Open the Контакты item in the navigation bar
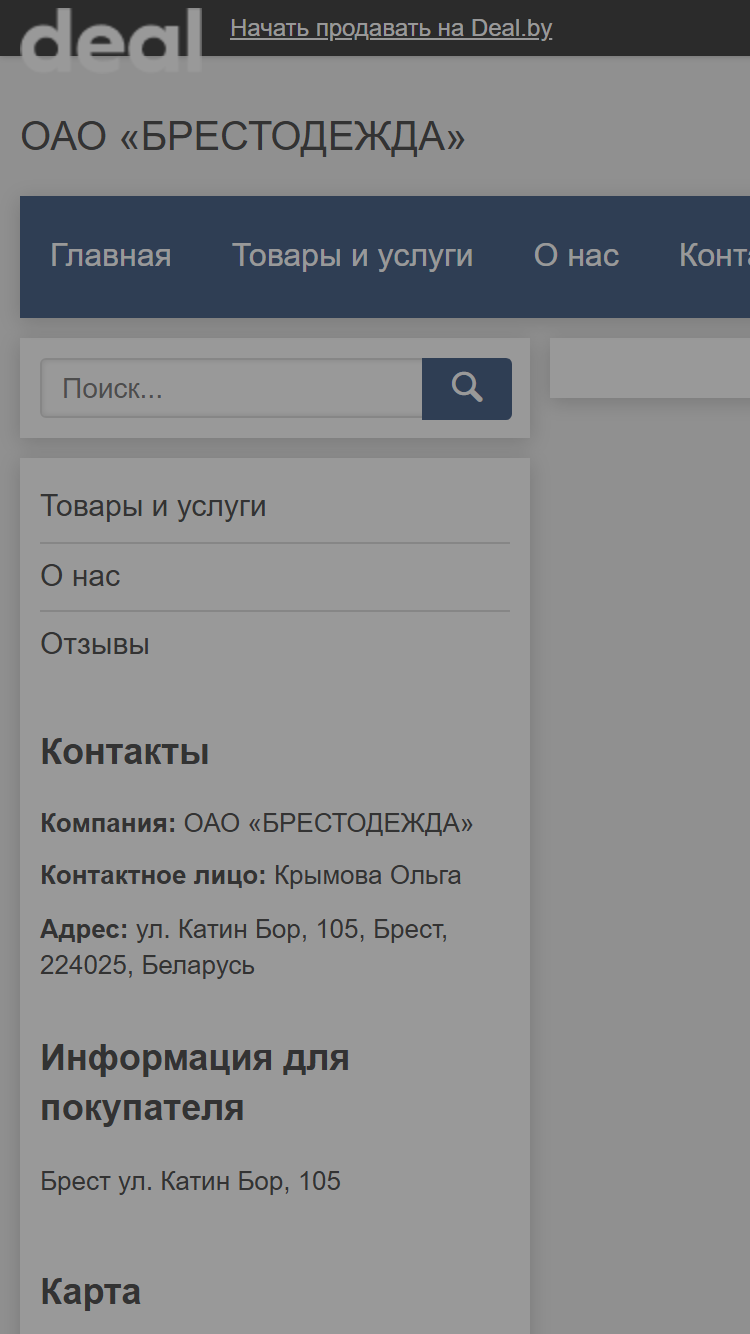The image size is (750, 1334). tap(714, 256)
